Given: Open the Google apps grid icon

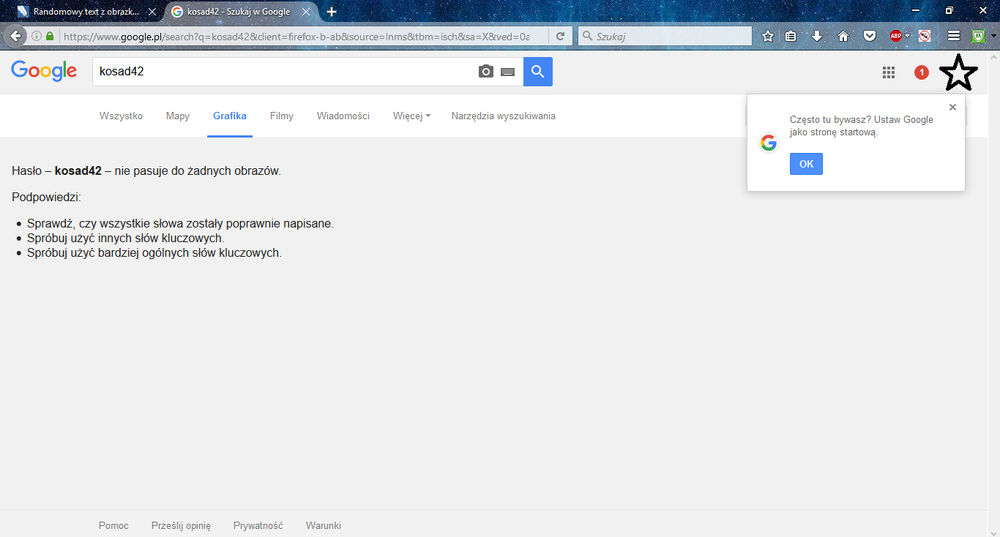Looking at the screenshot, I should 888,73.
